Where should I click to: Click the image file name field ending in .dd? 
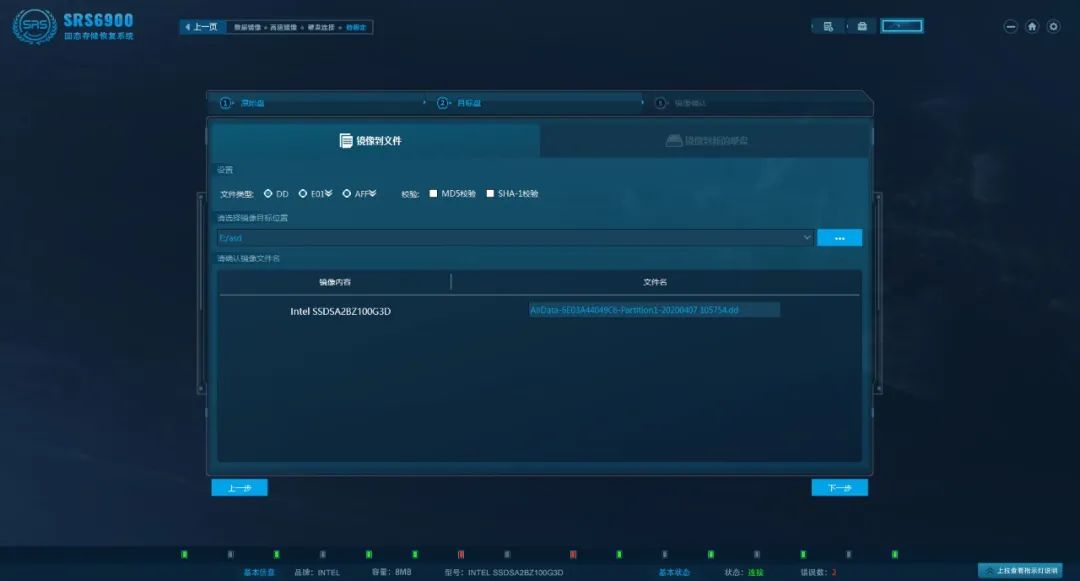tap(654, 310)
